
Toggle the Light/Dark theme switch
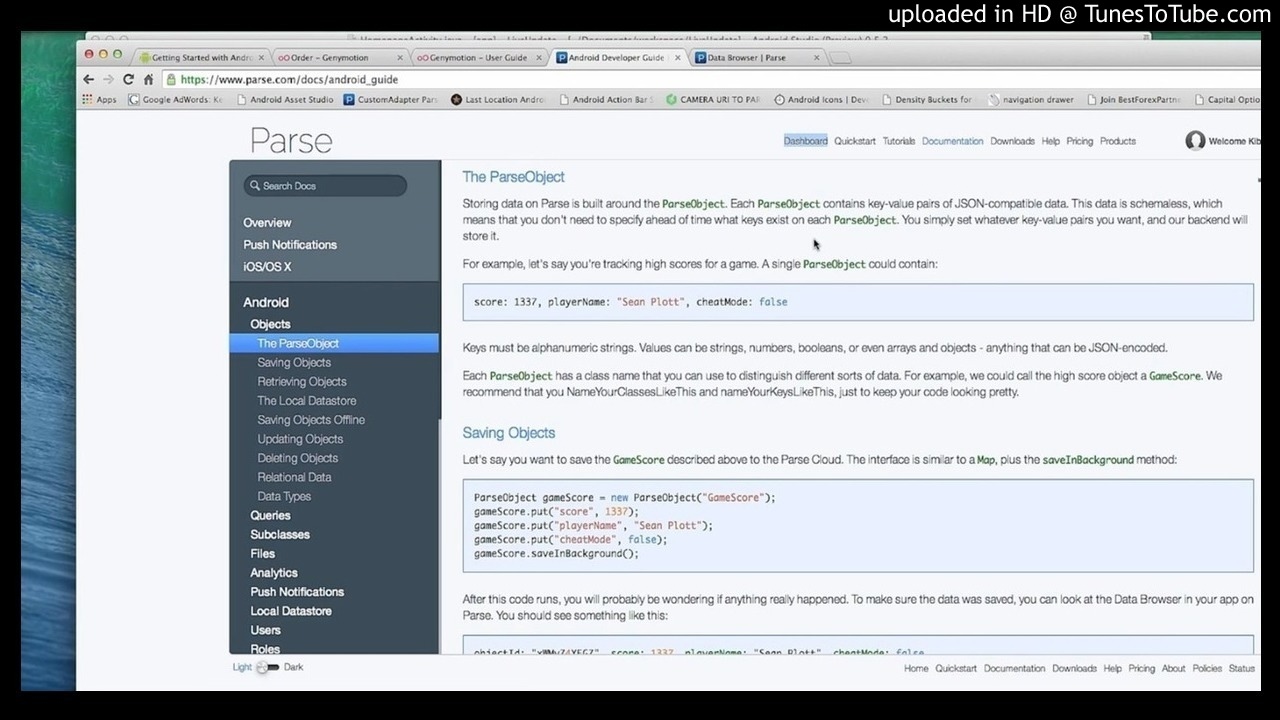tap(268, 667)
